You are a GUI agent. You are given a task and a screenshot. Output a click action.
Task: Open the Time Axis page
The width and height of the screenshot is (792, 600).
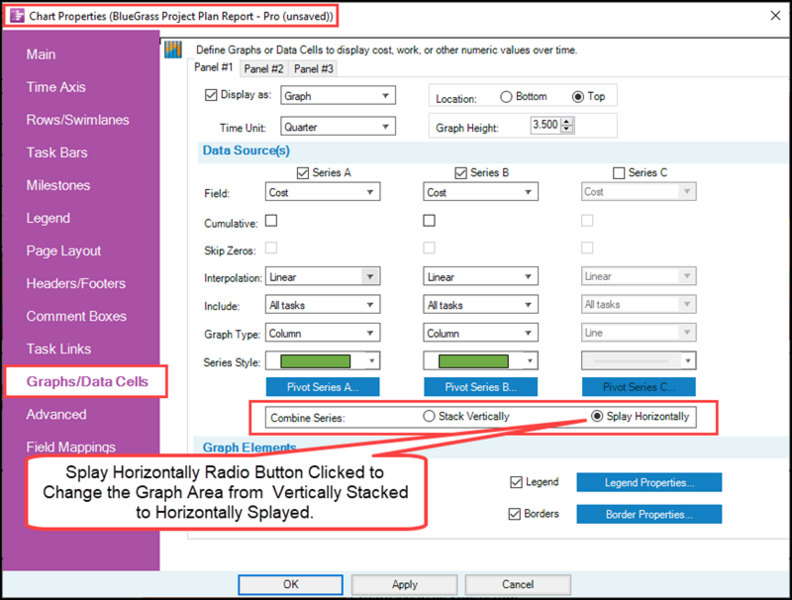pos(56,87)
